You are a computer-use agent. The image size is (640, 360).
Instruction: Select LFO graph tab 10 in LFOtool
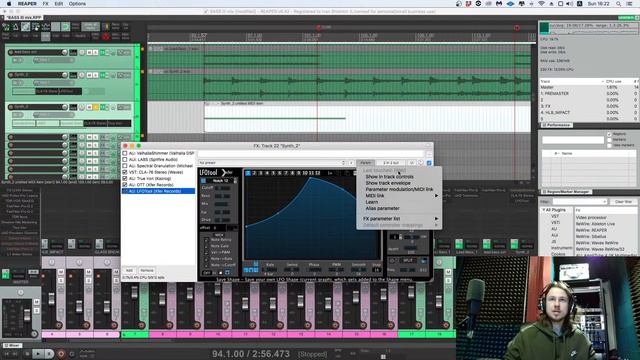(305, 173)
